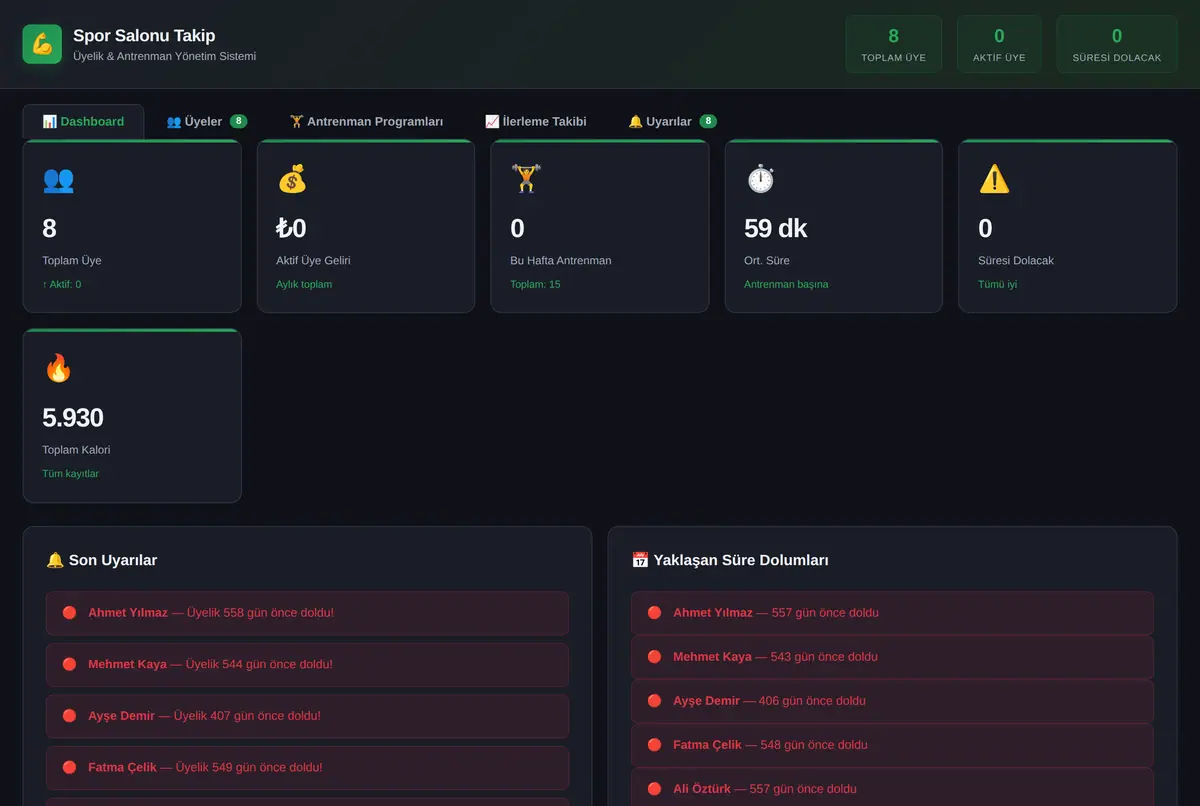The height and width of the screenshot is (806, 1200).
Task: Click the warning triangle icon in Süresi Dolacak card
Action: tap(994, 179)
